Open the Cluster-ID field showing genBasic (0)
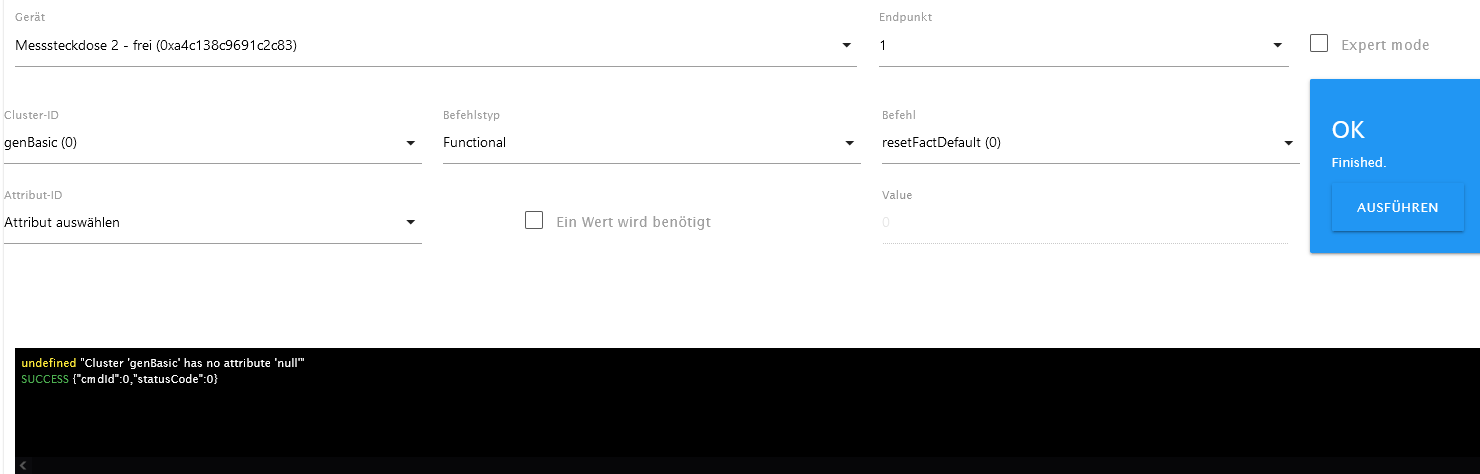 pos(200,143)
